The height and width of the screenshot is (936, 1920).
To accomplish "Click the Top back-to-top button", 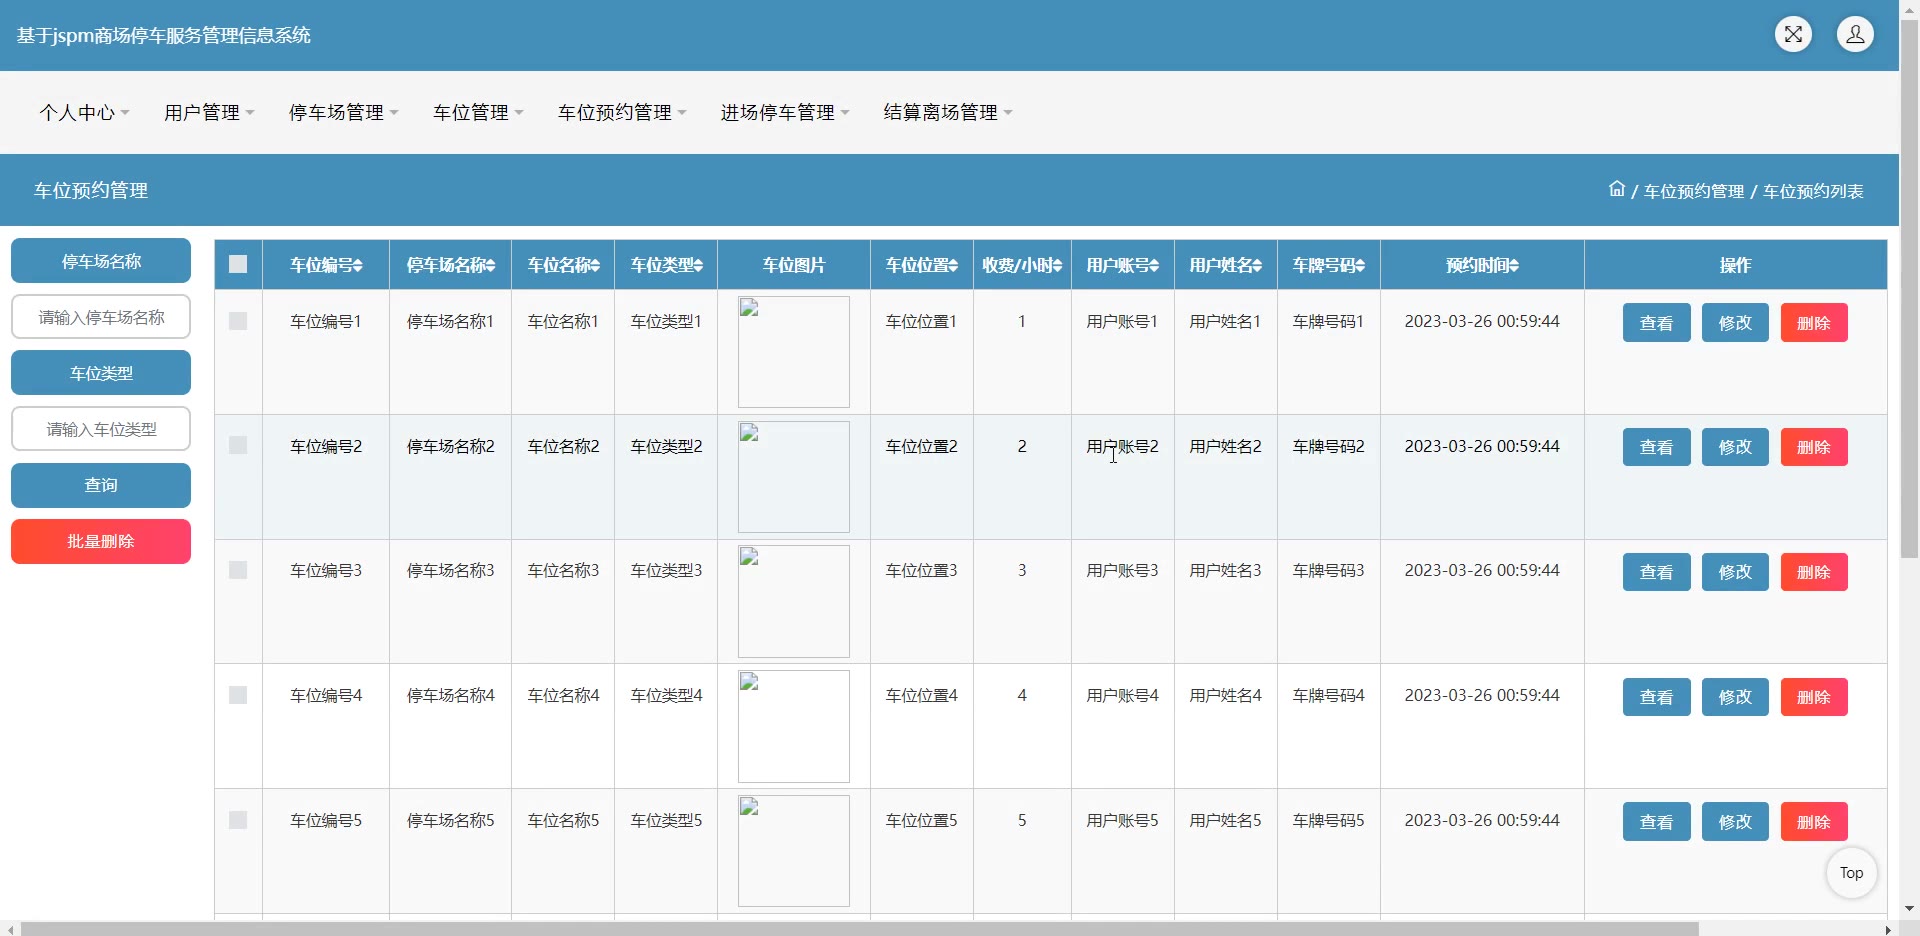I will point(1851,873).
